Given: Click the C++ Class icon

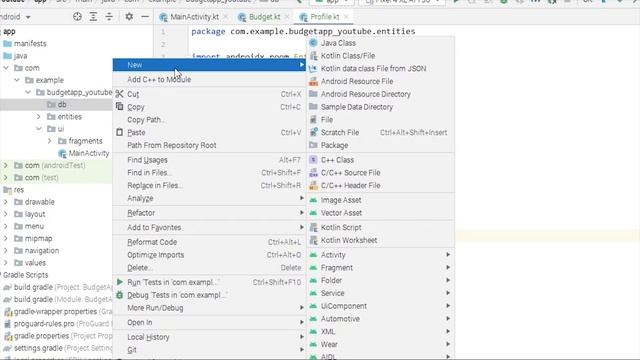Looking at the screenshot, I should click(313, 160).
